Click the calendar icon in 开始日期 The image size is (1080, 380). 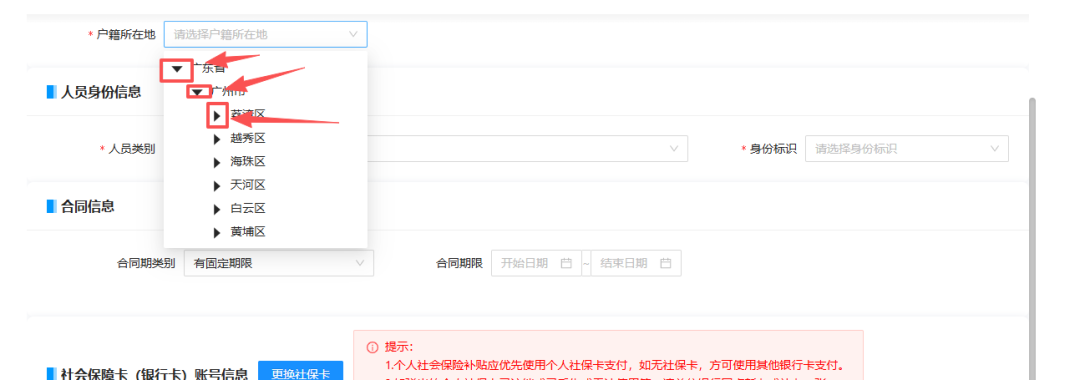pos(566,263)
